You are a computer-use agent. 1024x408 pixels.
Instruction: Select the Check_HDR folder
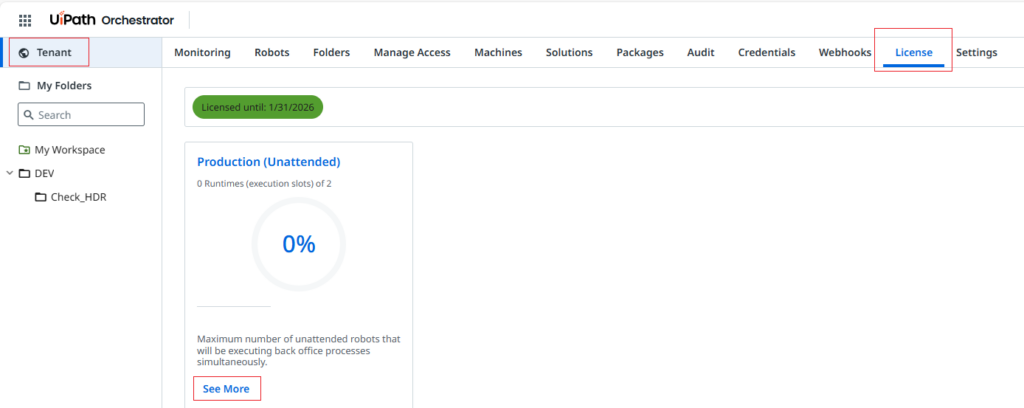78,197
